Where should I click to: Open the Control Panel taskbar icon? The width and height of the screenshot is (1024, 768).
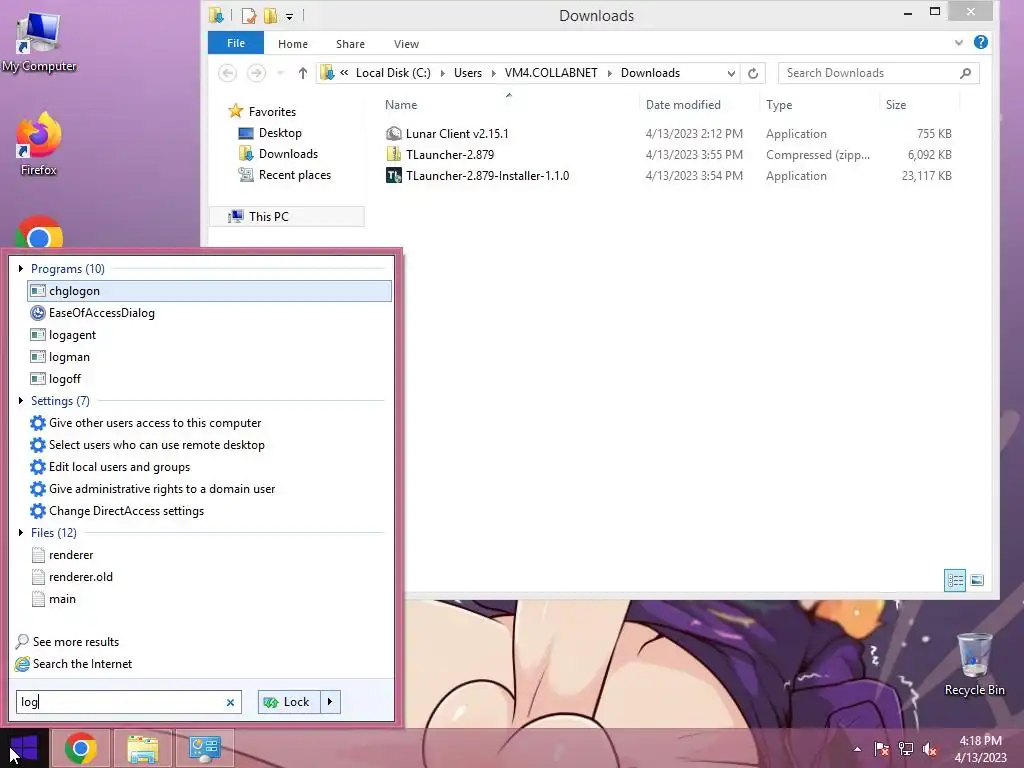(x=204, y=748)
